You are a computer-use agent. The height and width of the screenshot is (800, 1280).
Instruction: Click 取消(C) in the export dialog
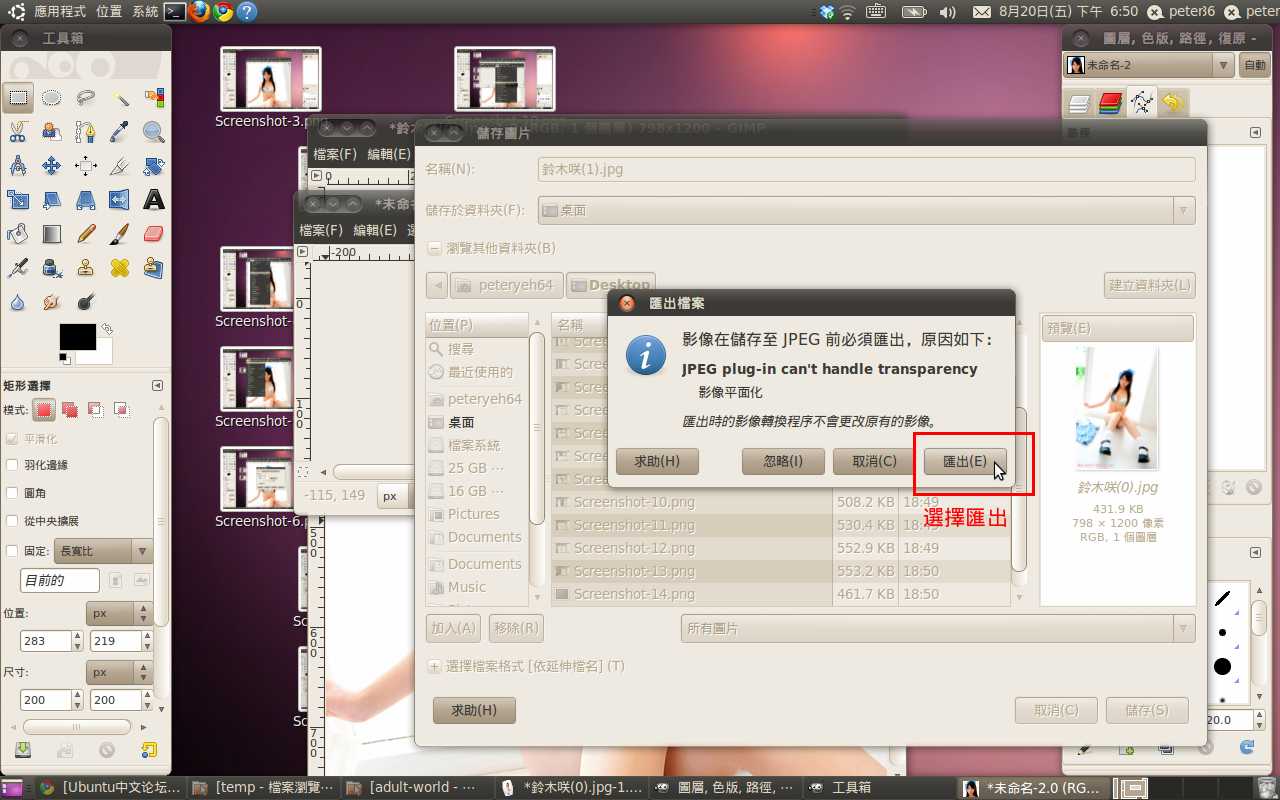coord(874,461)
